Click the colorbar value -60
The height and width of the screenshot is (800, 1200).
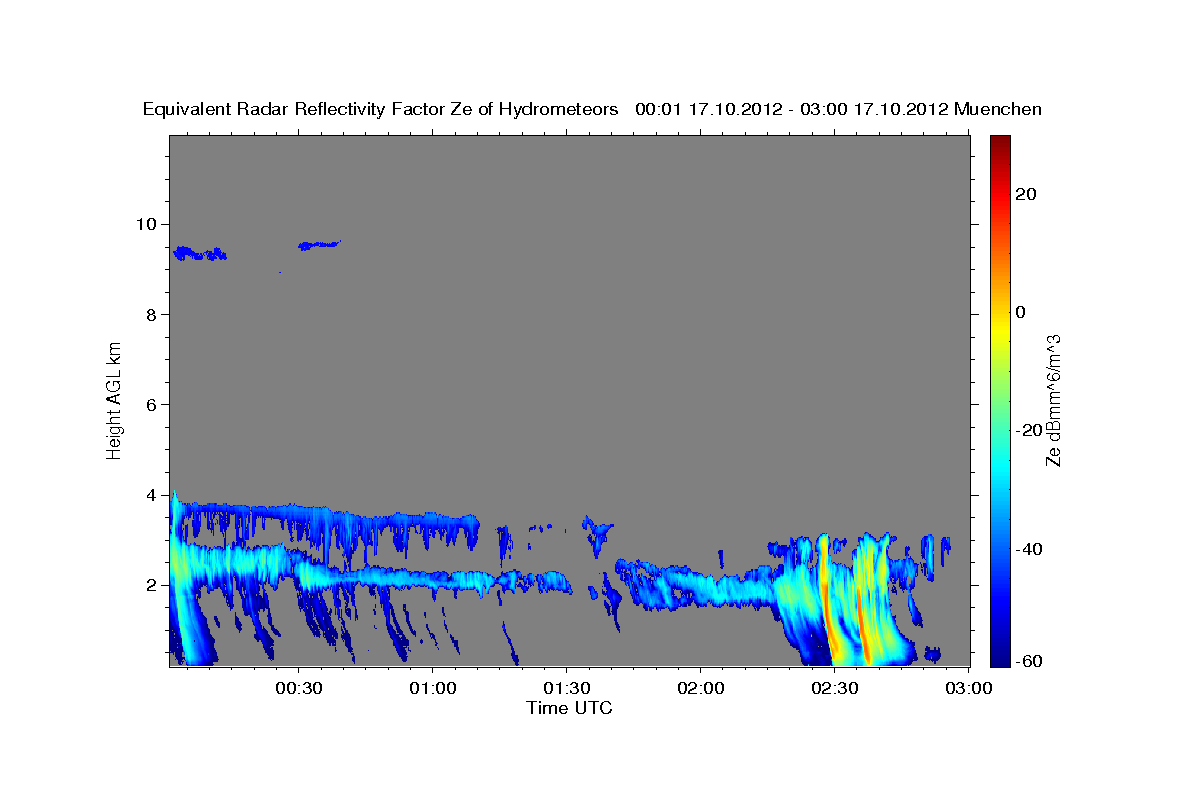[1028, 661]
